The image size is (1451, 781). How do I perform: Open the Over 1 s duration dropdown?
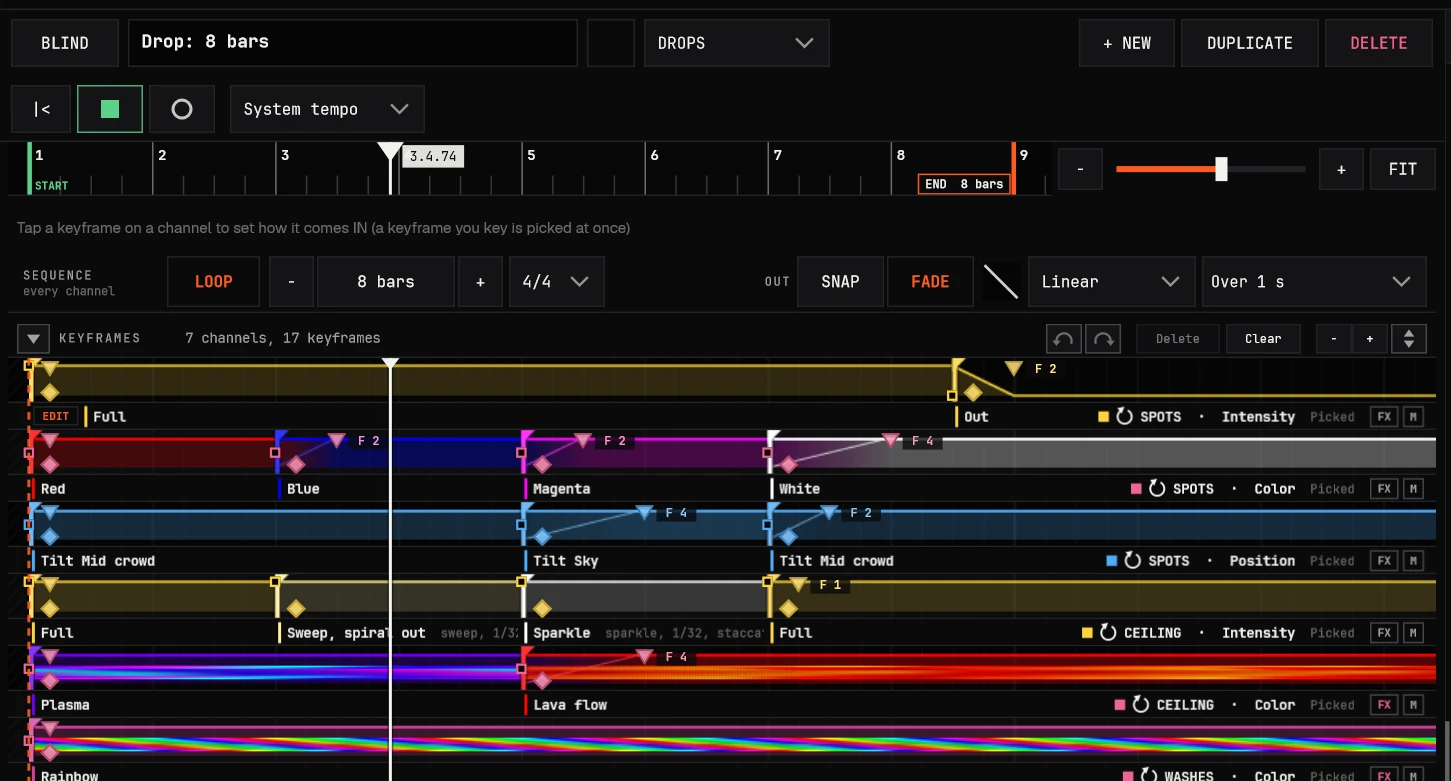[1313, 282]
